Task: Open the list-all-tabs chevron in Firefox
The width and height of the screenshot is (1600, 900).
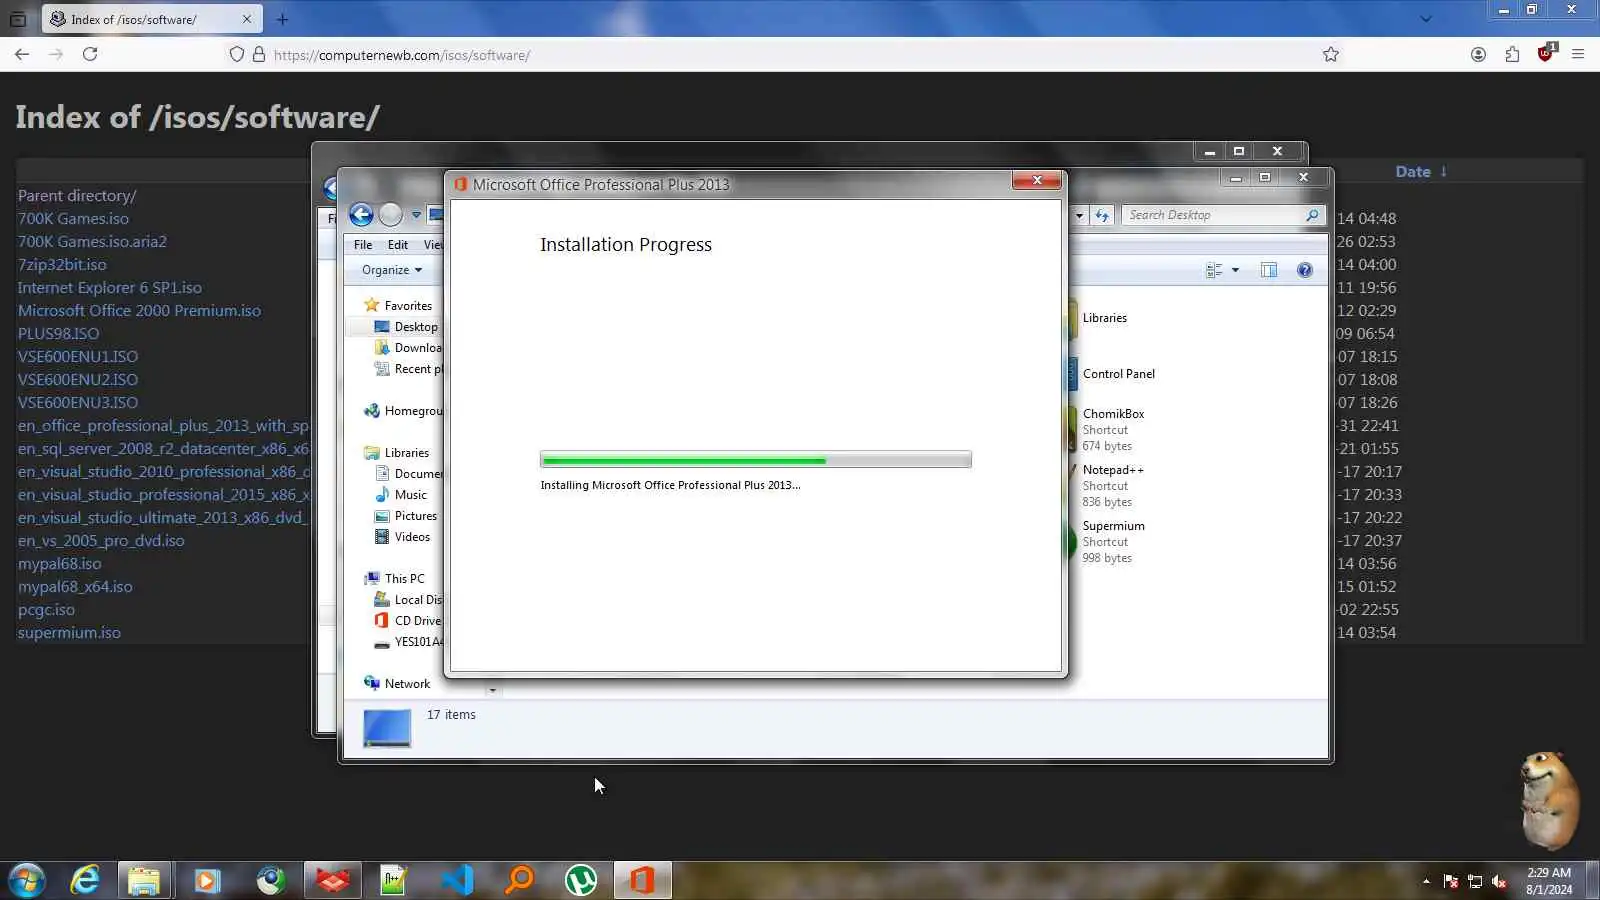Action: (x=1426, y=19)
